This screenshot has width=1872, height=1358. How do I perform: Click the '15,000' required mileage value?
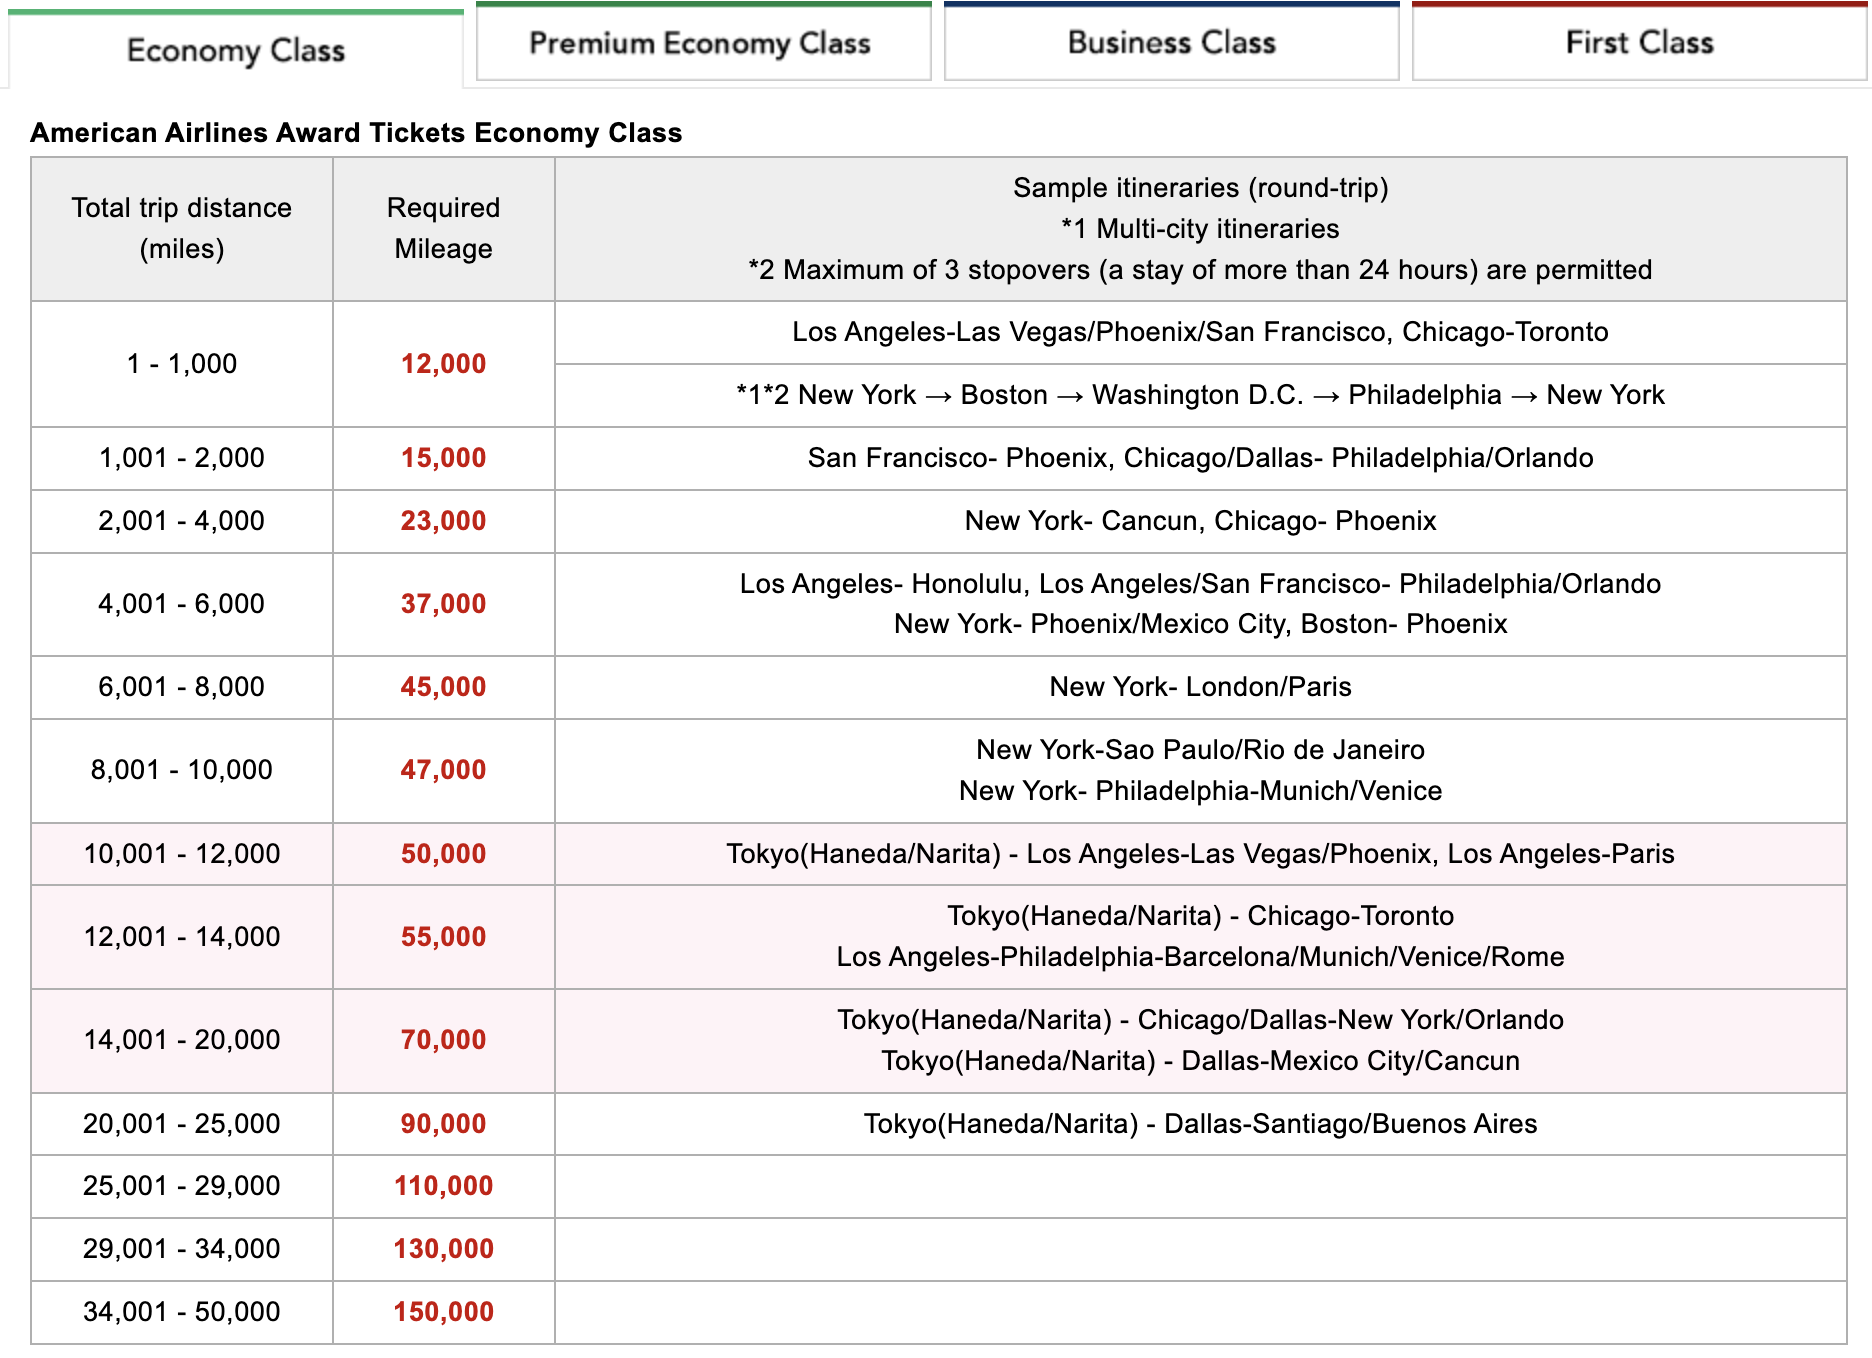[444, 458]
